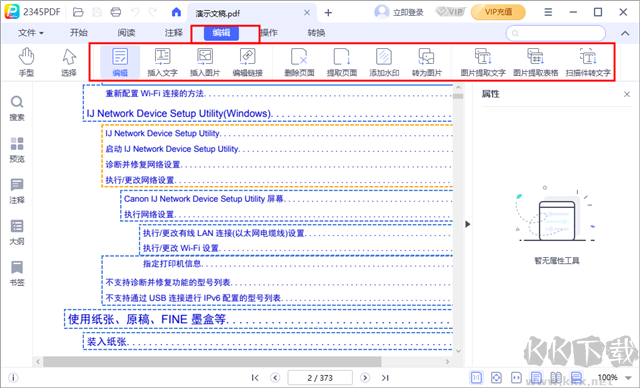Screen dimensions: 640x388
Task: Click the Redo arrow icon
Action: coord(153,12)
